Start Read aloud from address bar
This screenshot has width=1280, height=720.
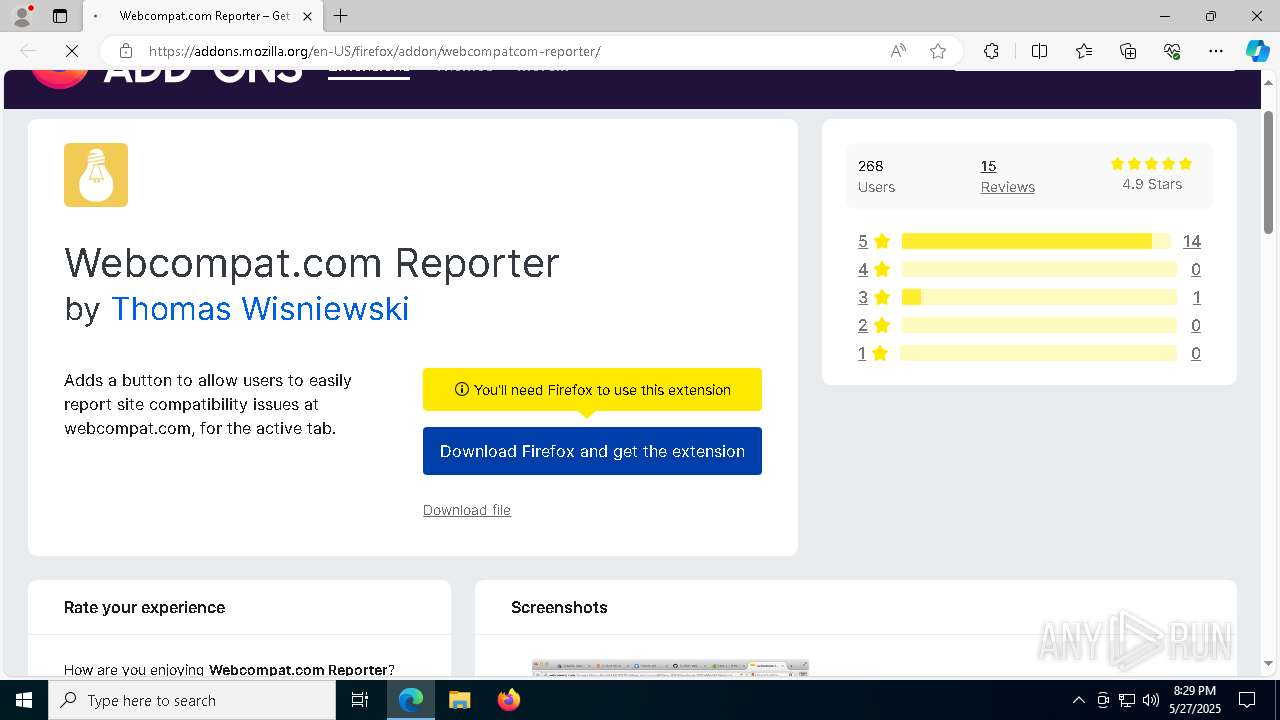[x=898, y=51]
